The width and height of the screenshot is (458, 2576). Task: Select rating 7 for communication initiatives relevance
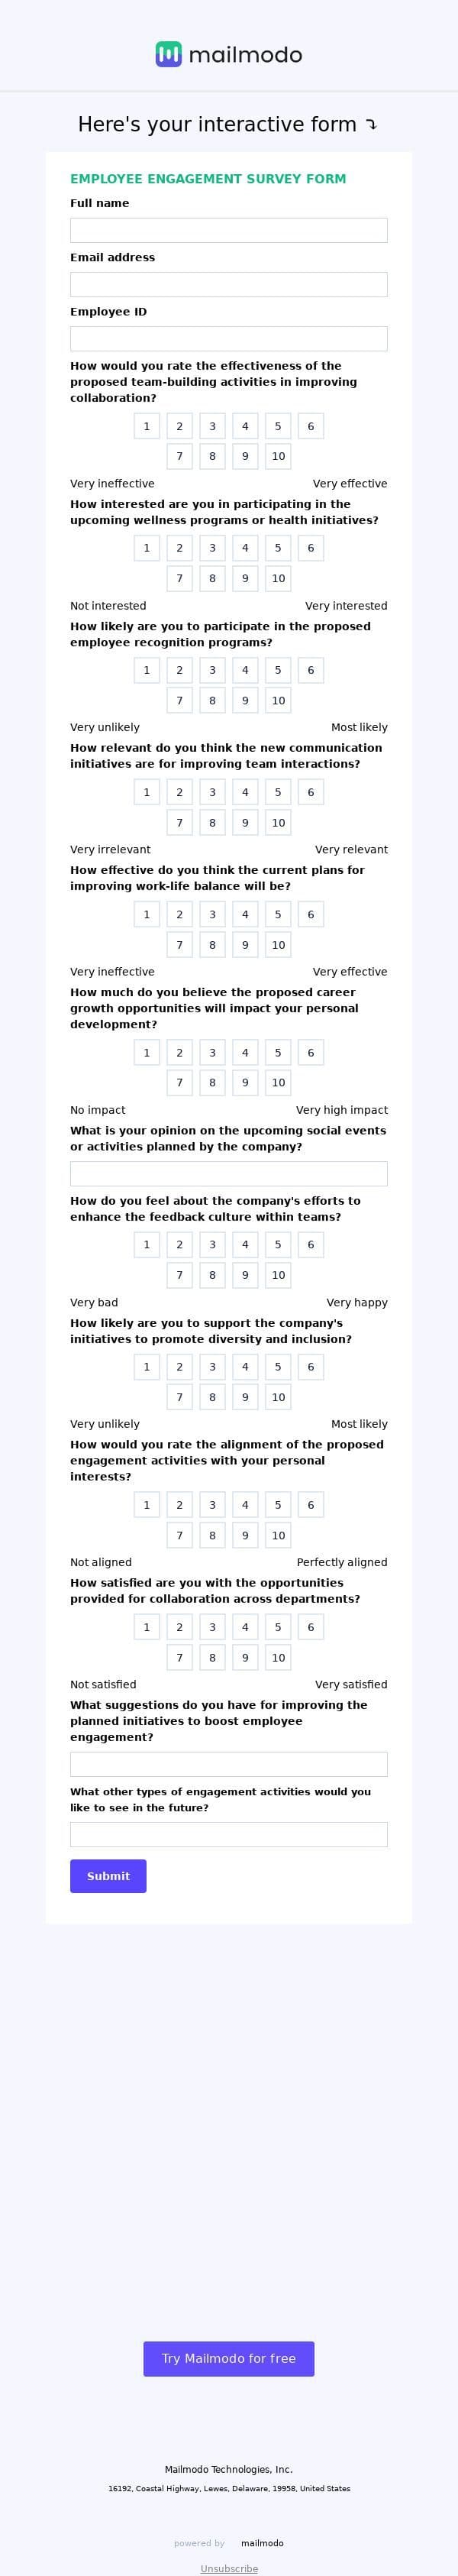click(179, 822)
